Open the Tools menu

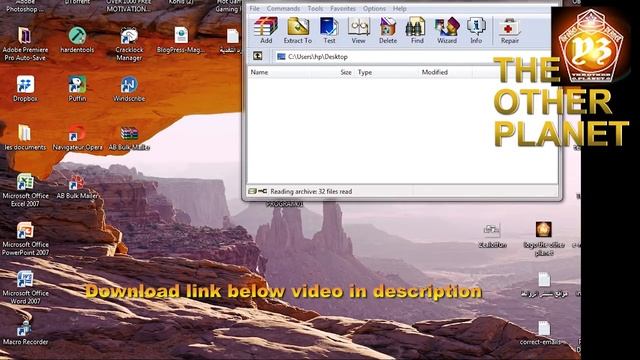pos(315,9)
